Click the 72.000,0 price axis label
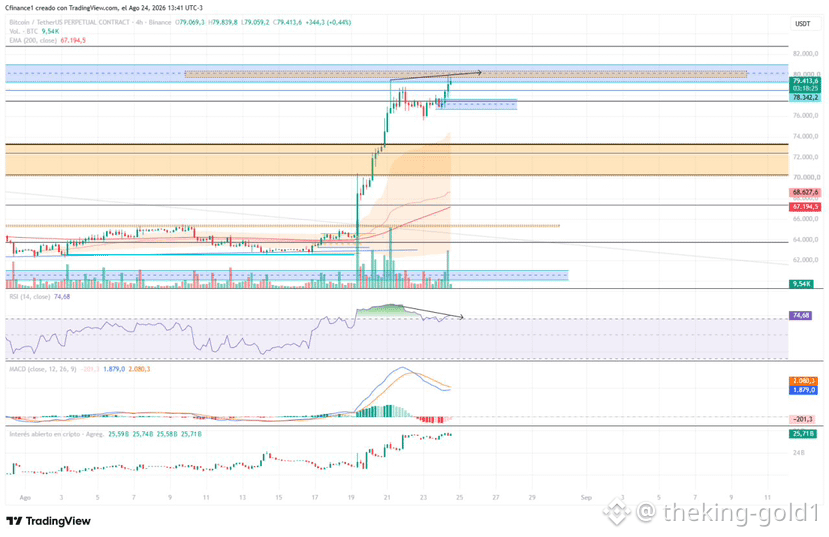 click(x=806, y=157)
